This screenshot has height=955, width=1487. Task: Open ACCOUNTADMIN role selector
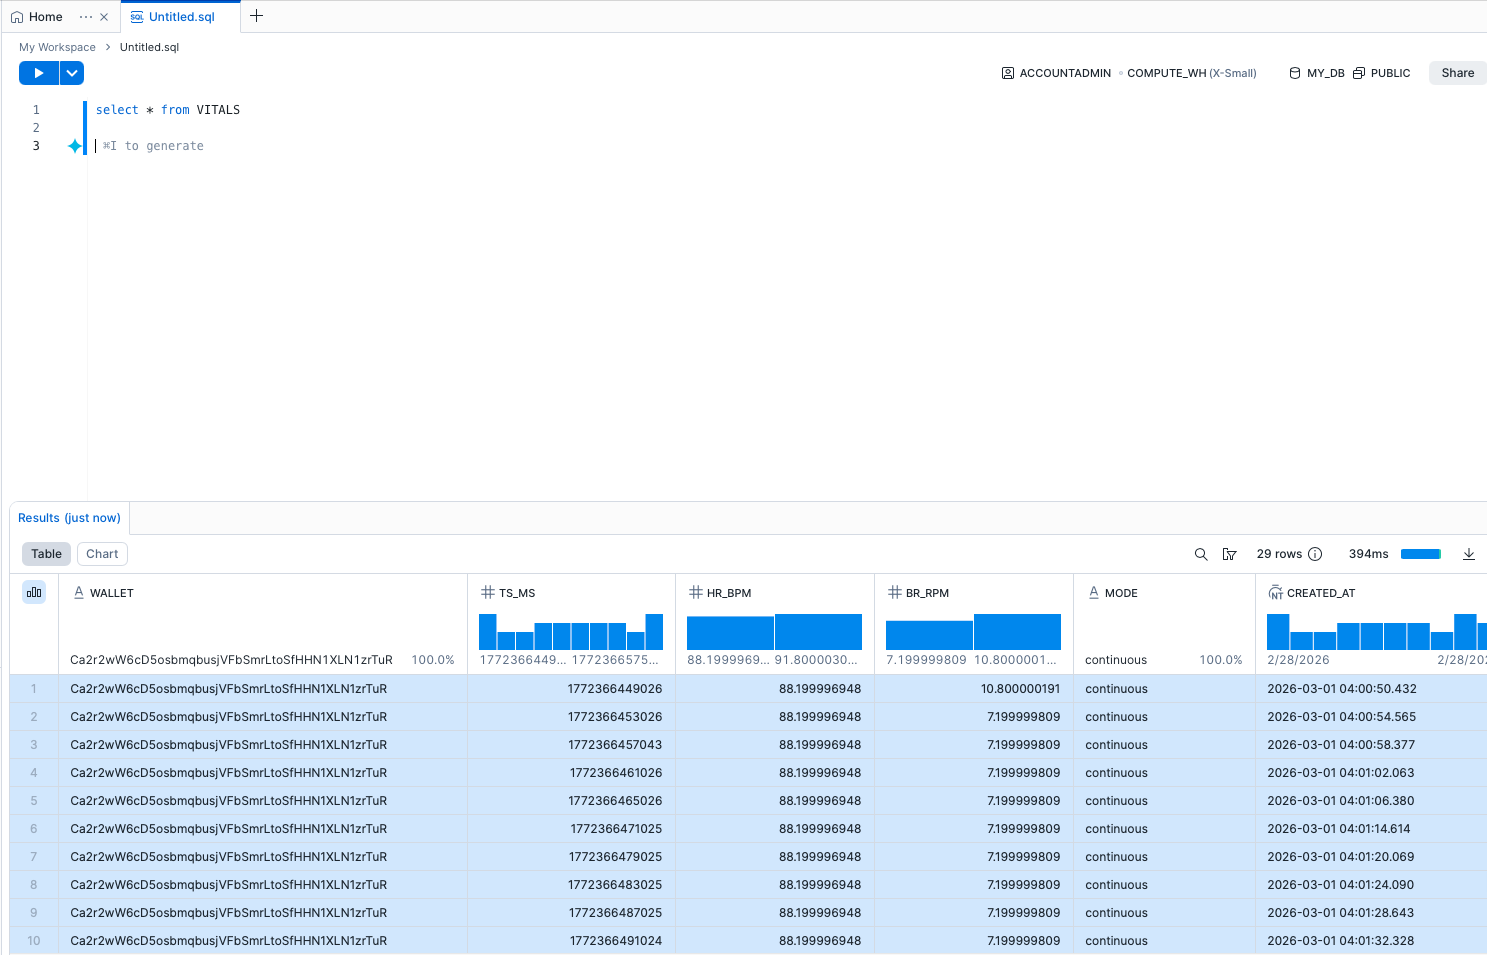[x=1056, y=73]
